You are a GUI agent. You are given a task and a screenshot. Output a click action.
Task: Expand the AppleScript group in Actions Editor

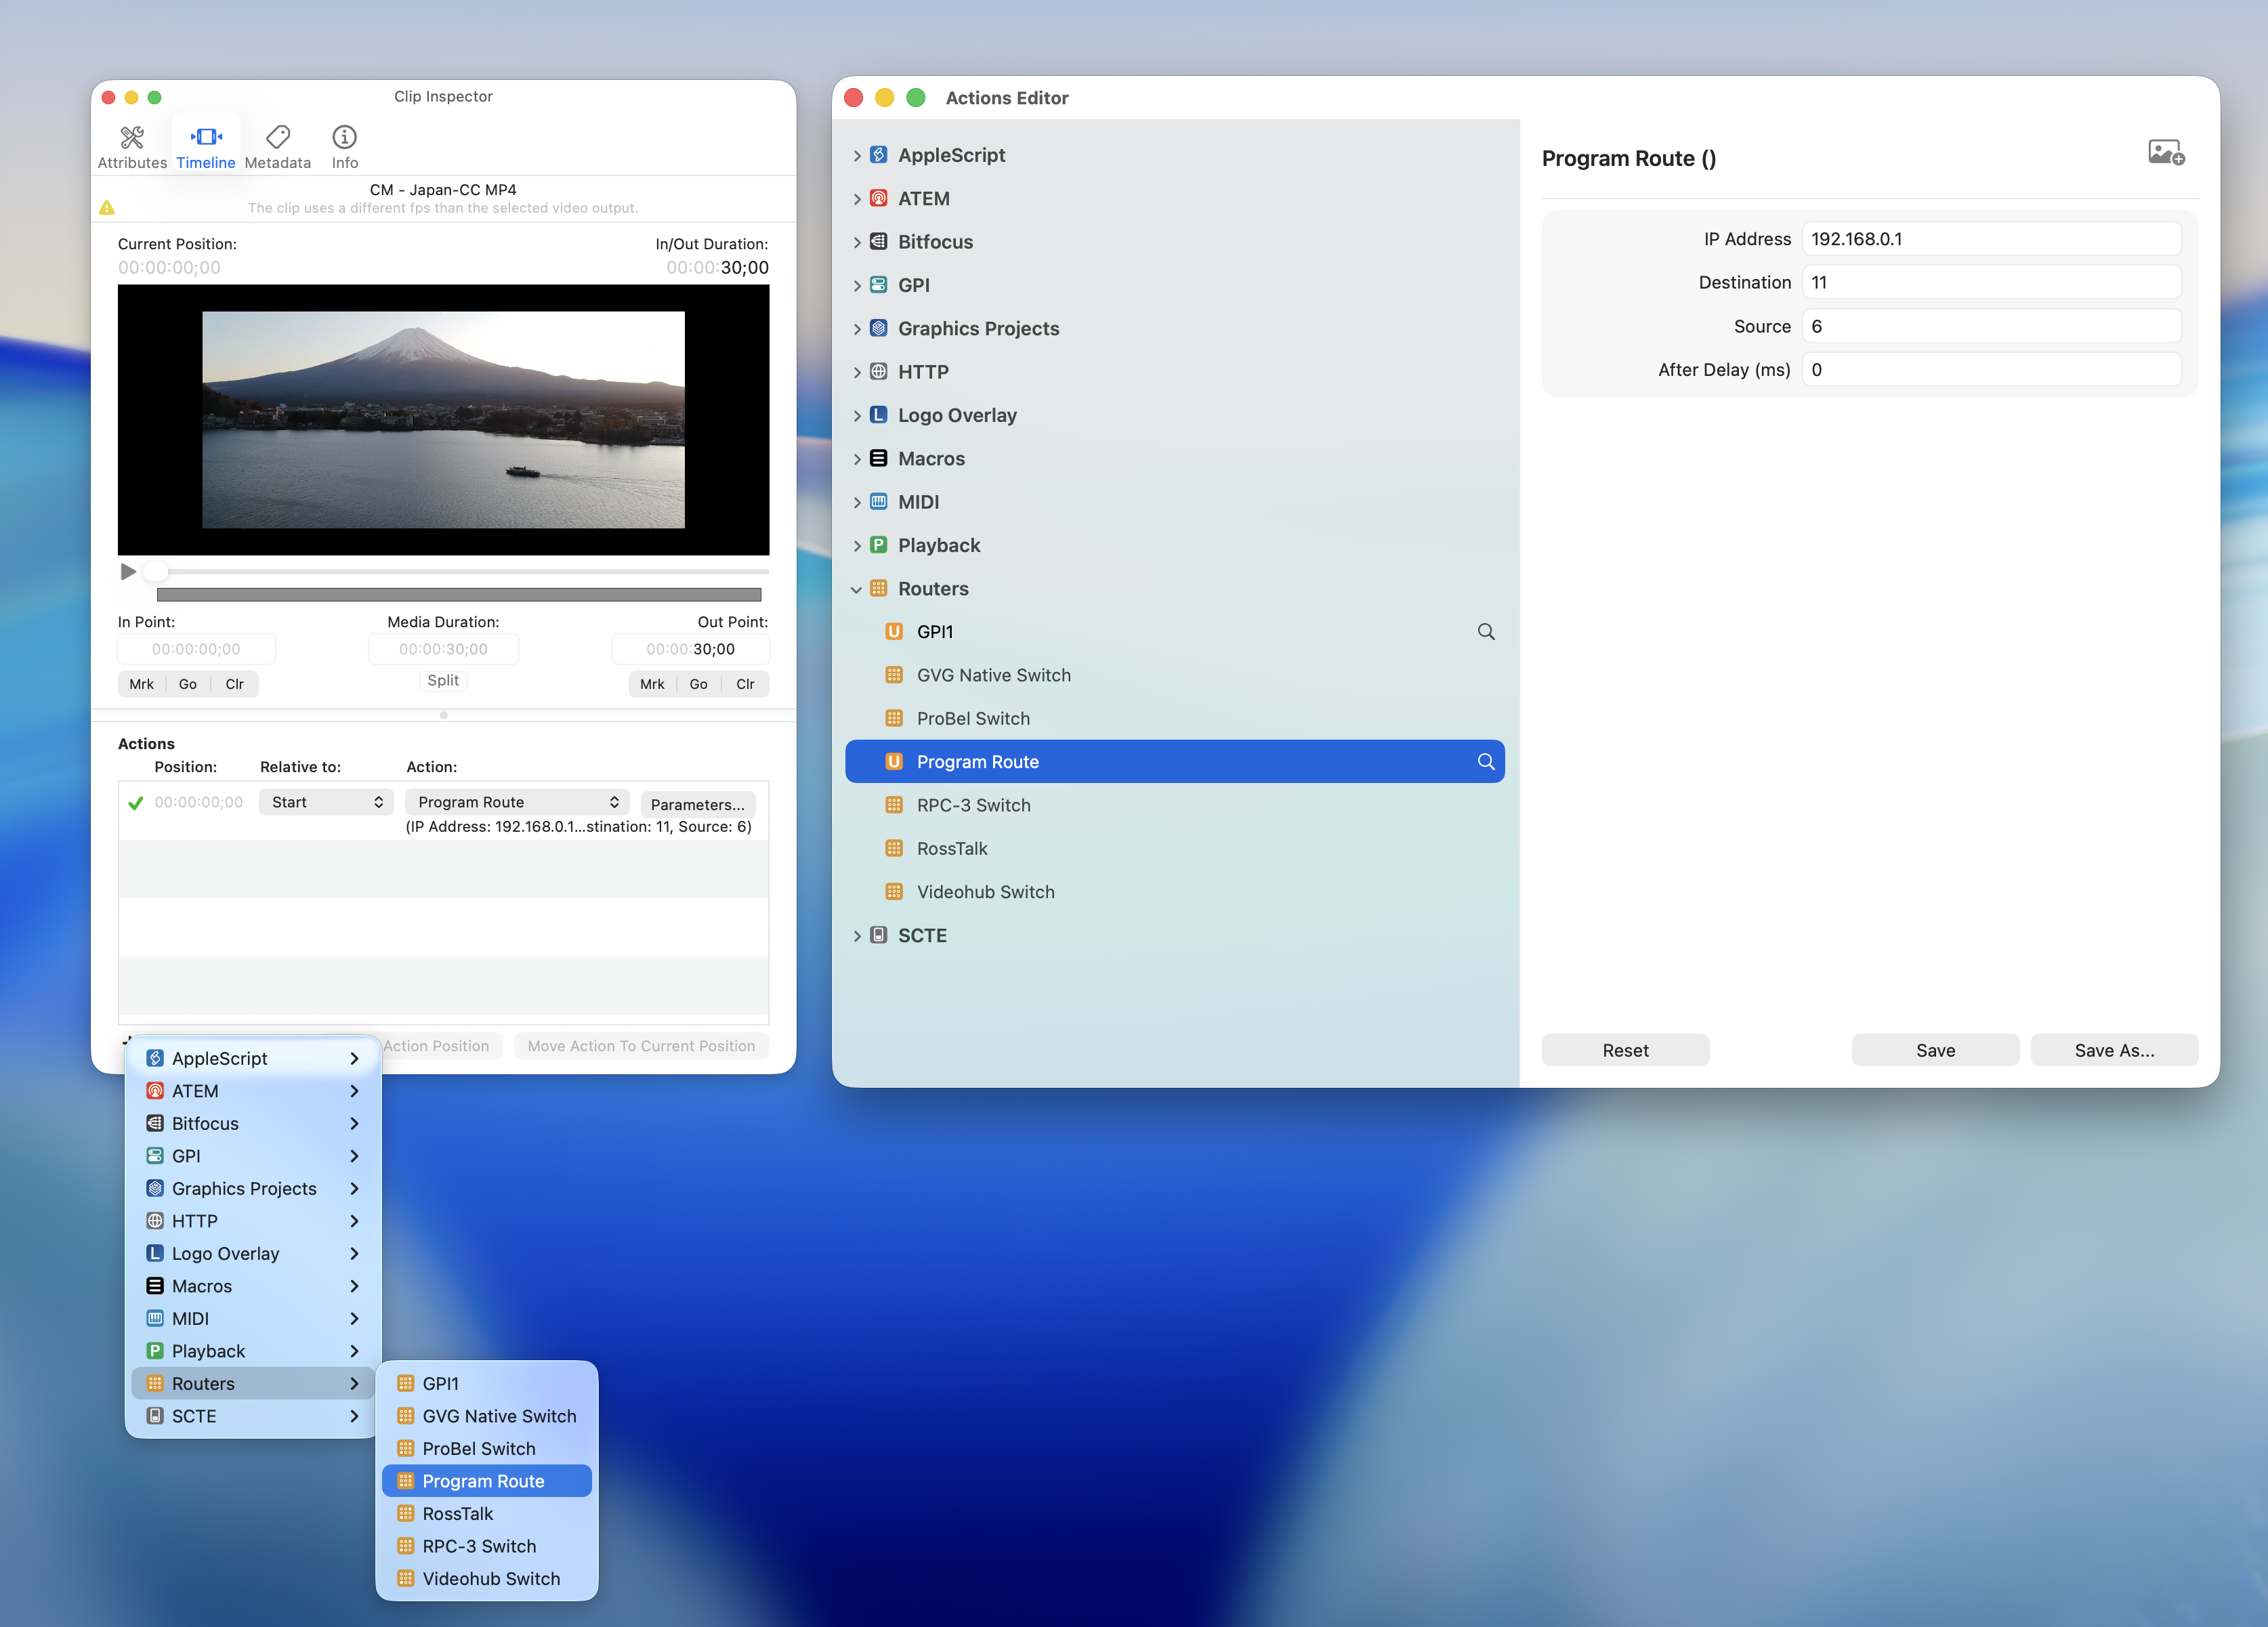pos(857,156)
